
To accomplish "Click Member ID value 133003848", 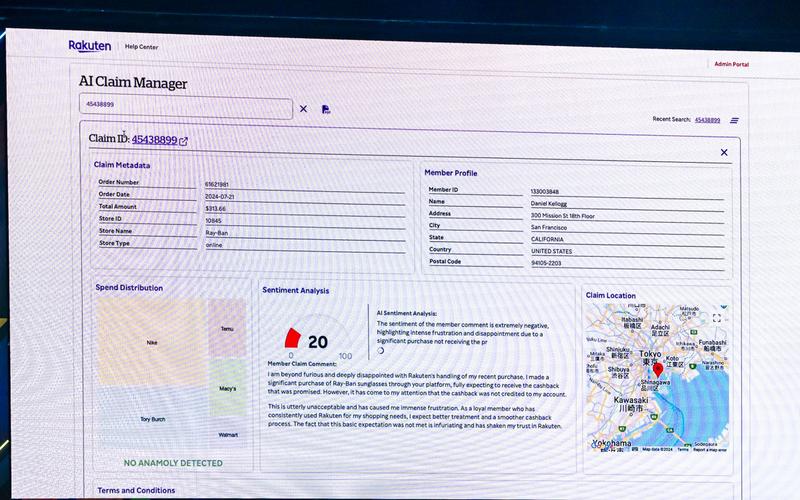I will click(x=544, y=192).
